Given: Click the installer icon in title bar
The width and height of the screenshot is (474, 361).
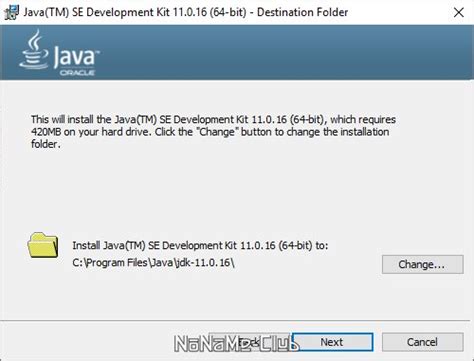Looking at the screenshot, I should (11, 12).
